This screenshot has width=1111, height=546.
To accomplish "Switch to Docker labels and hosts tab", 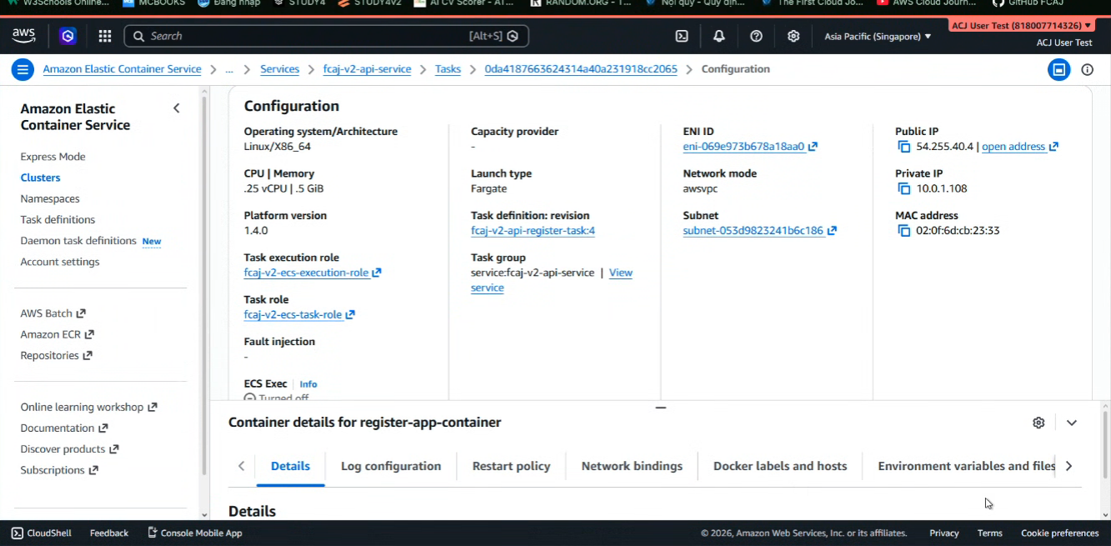I will point(780,466).
